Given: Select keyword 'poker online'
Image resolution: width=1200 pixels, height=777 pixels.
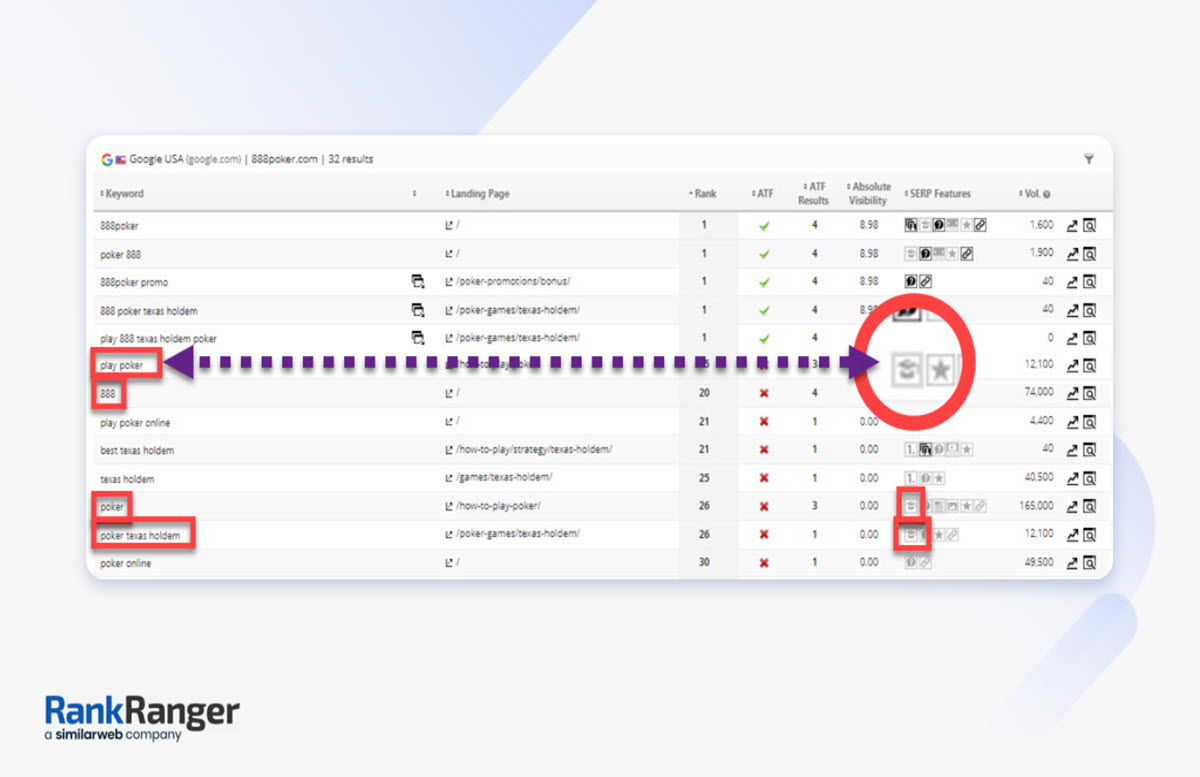Looking at the screenshot, I should tap(125, 563).
